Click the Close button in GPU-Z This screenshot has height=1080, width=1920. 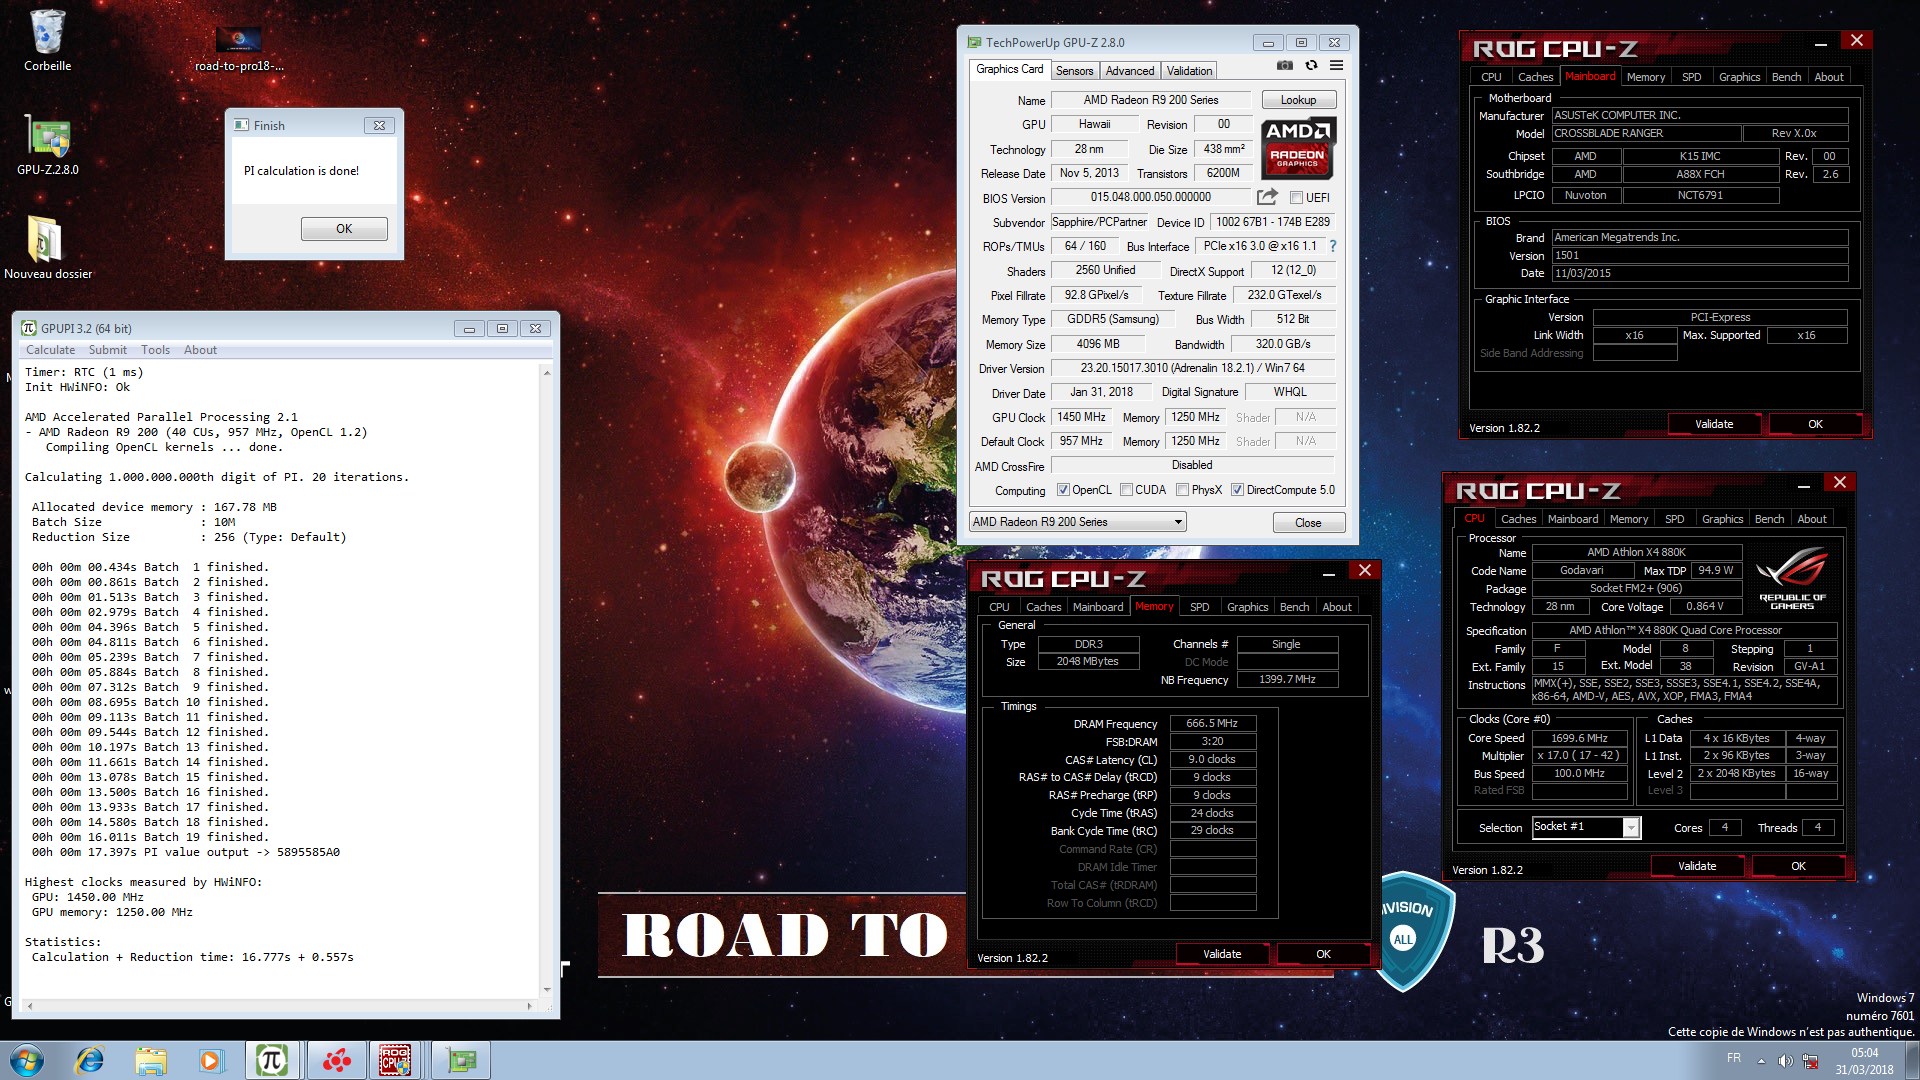1308,523
